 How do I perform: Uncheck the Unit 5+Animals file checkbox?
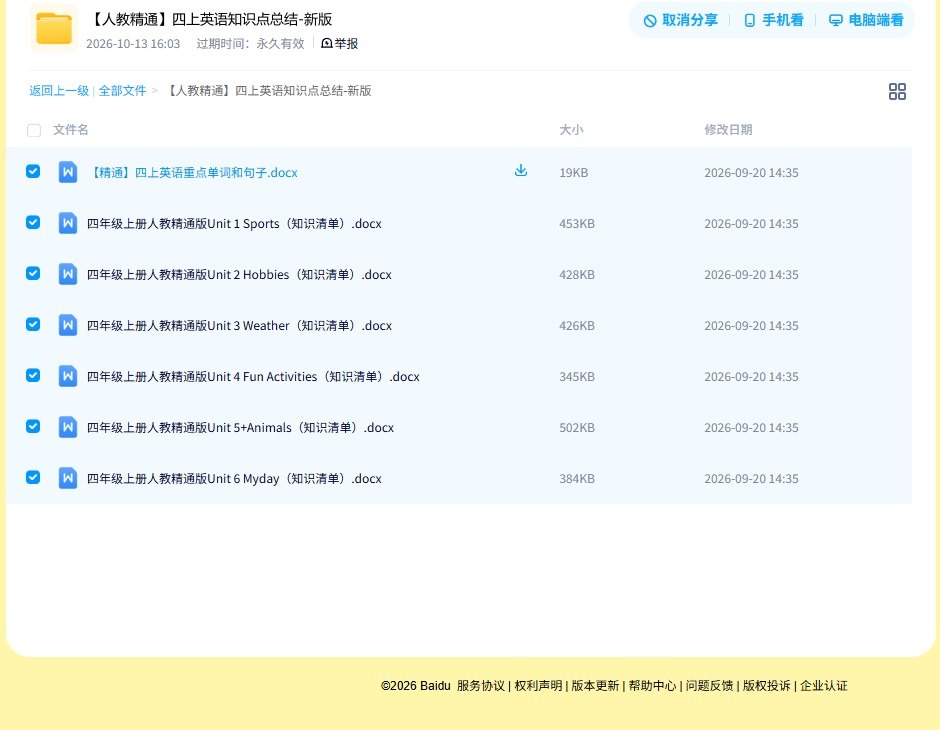point(33,426)
